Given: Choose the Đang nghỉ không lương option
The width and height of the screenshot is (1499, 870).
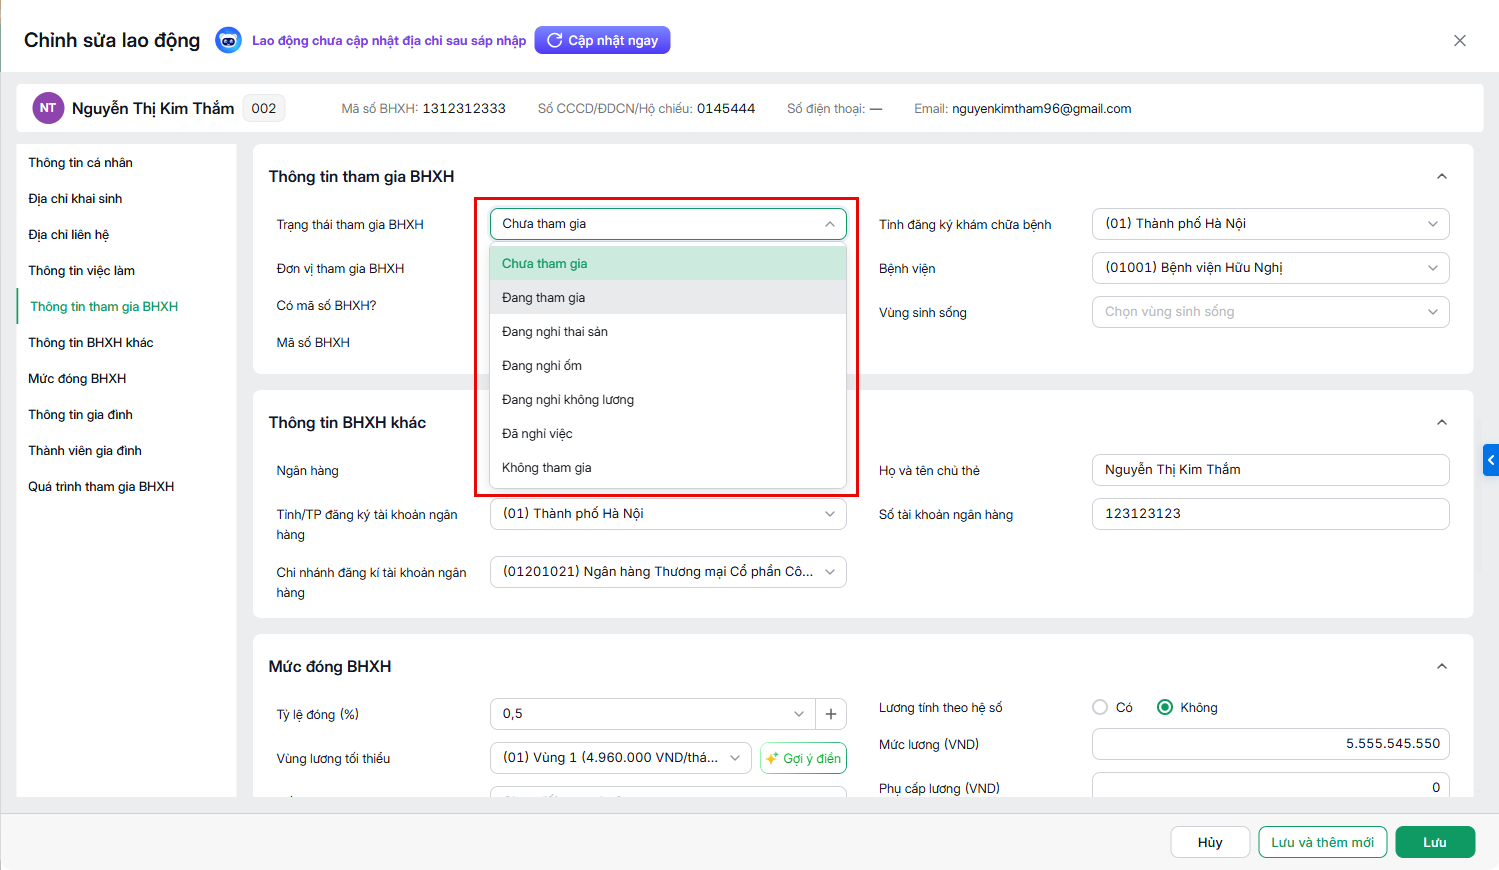Looking at the screenshot, I should [668, 400].
